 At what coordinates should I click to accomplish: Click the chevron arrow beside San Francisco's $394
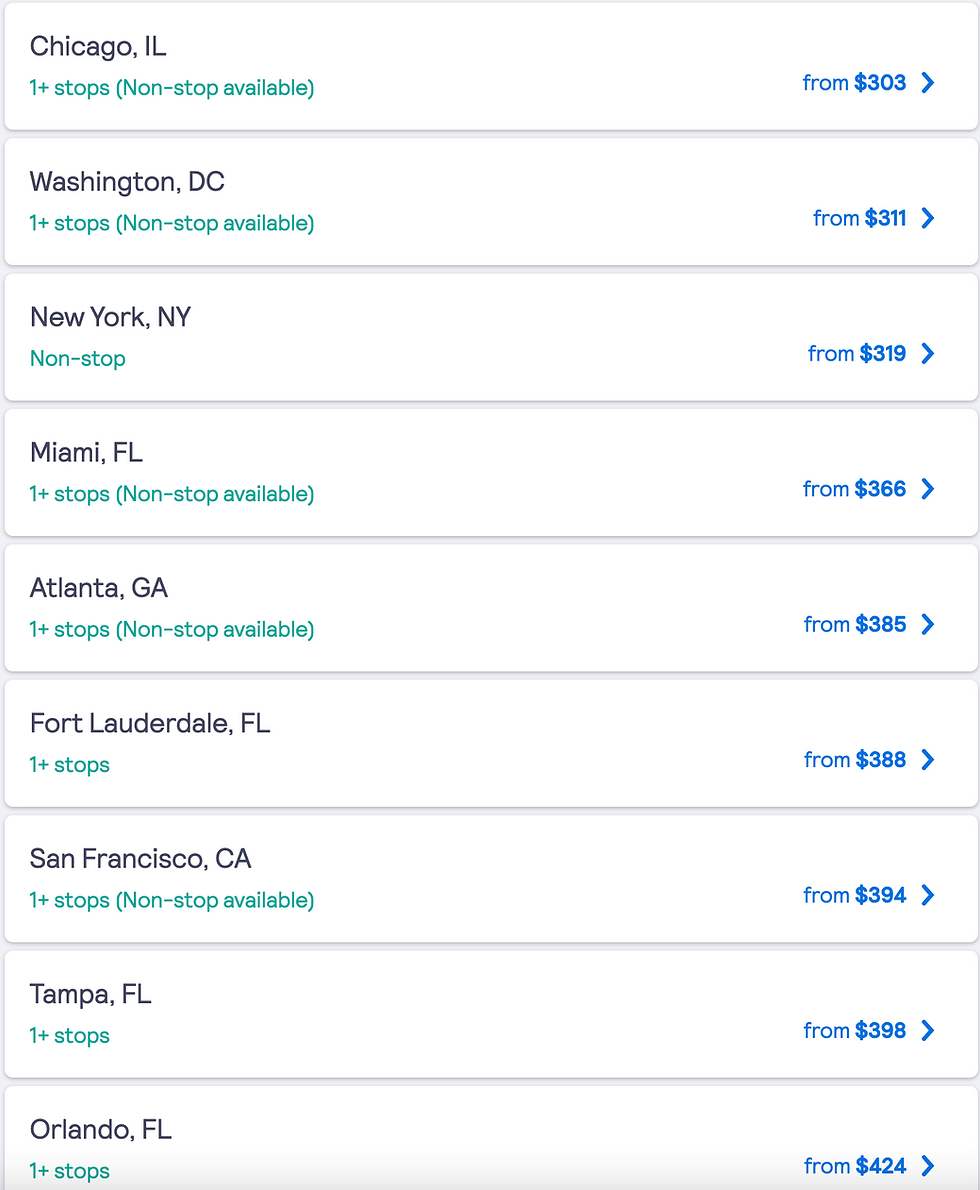(x=928, y=895)
